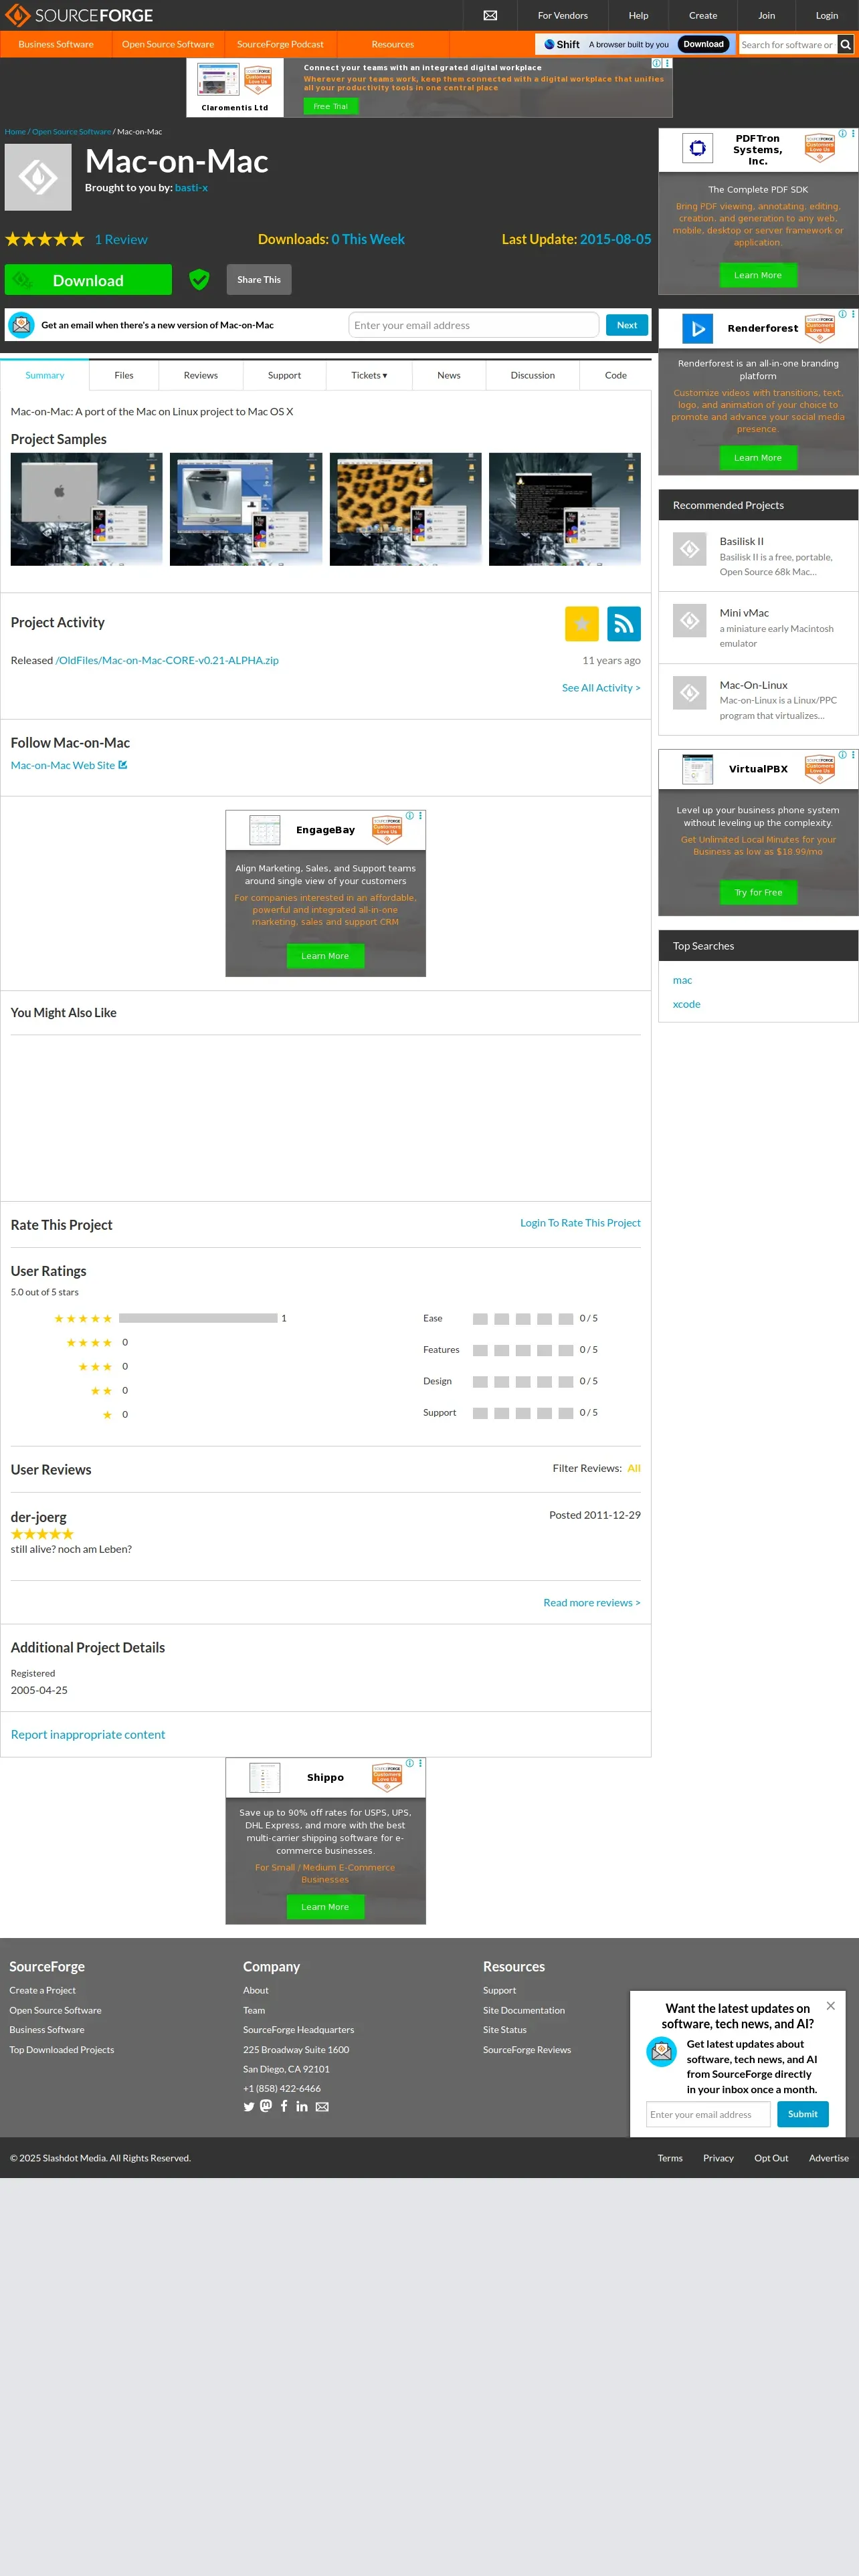Viewport: 859px width, 2576px height.
Task: Close the newsletter popup
Action: (x=830, y=2005)
